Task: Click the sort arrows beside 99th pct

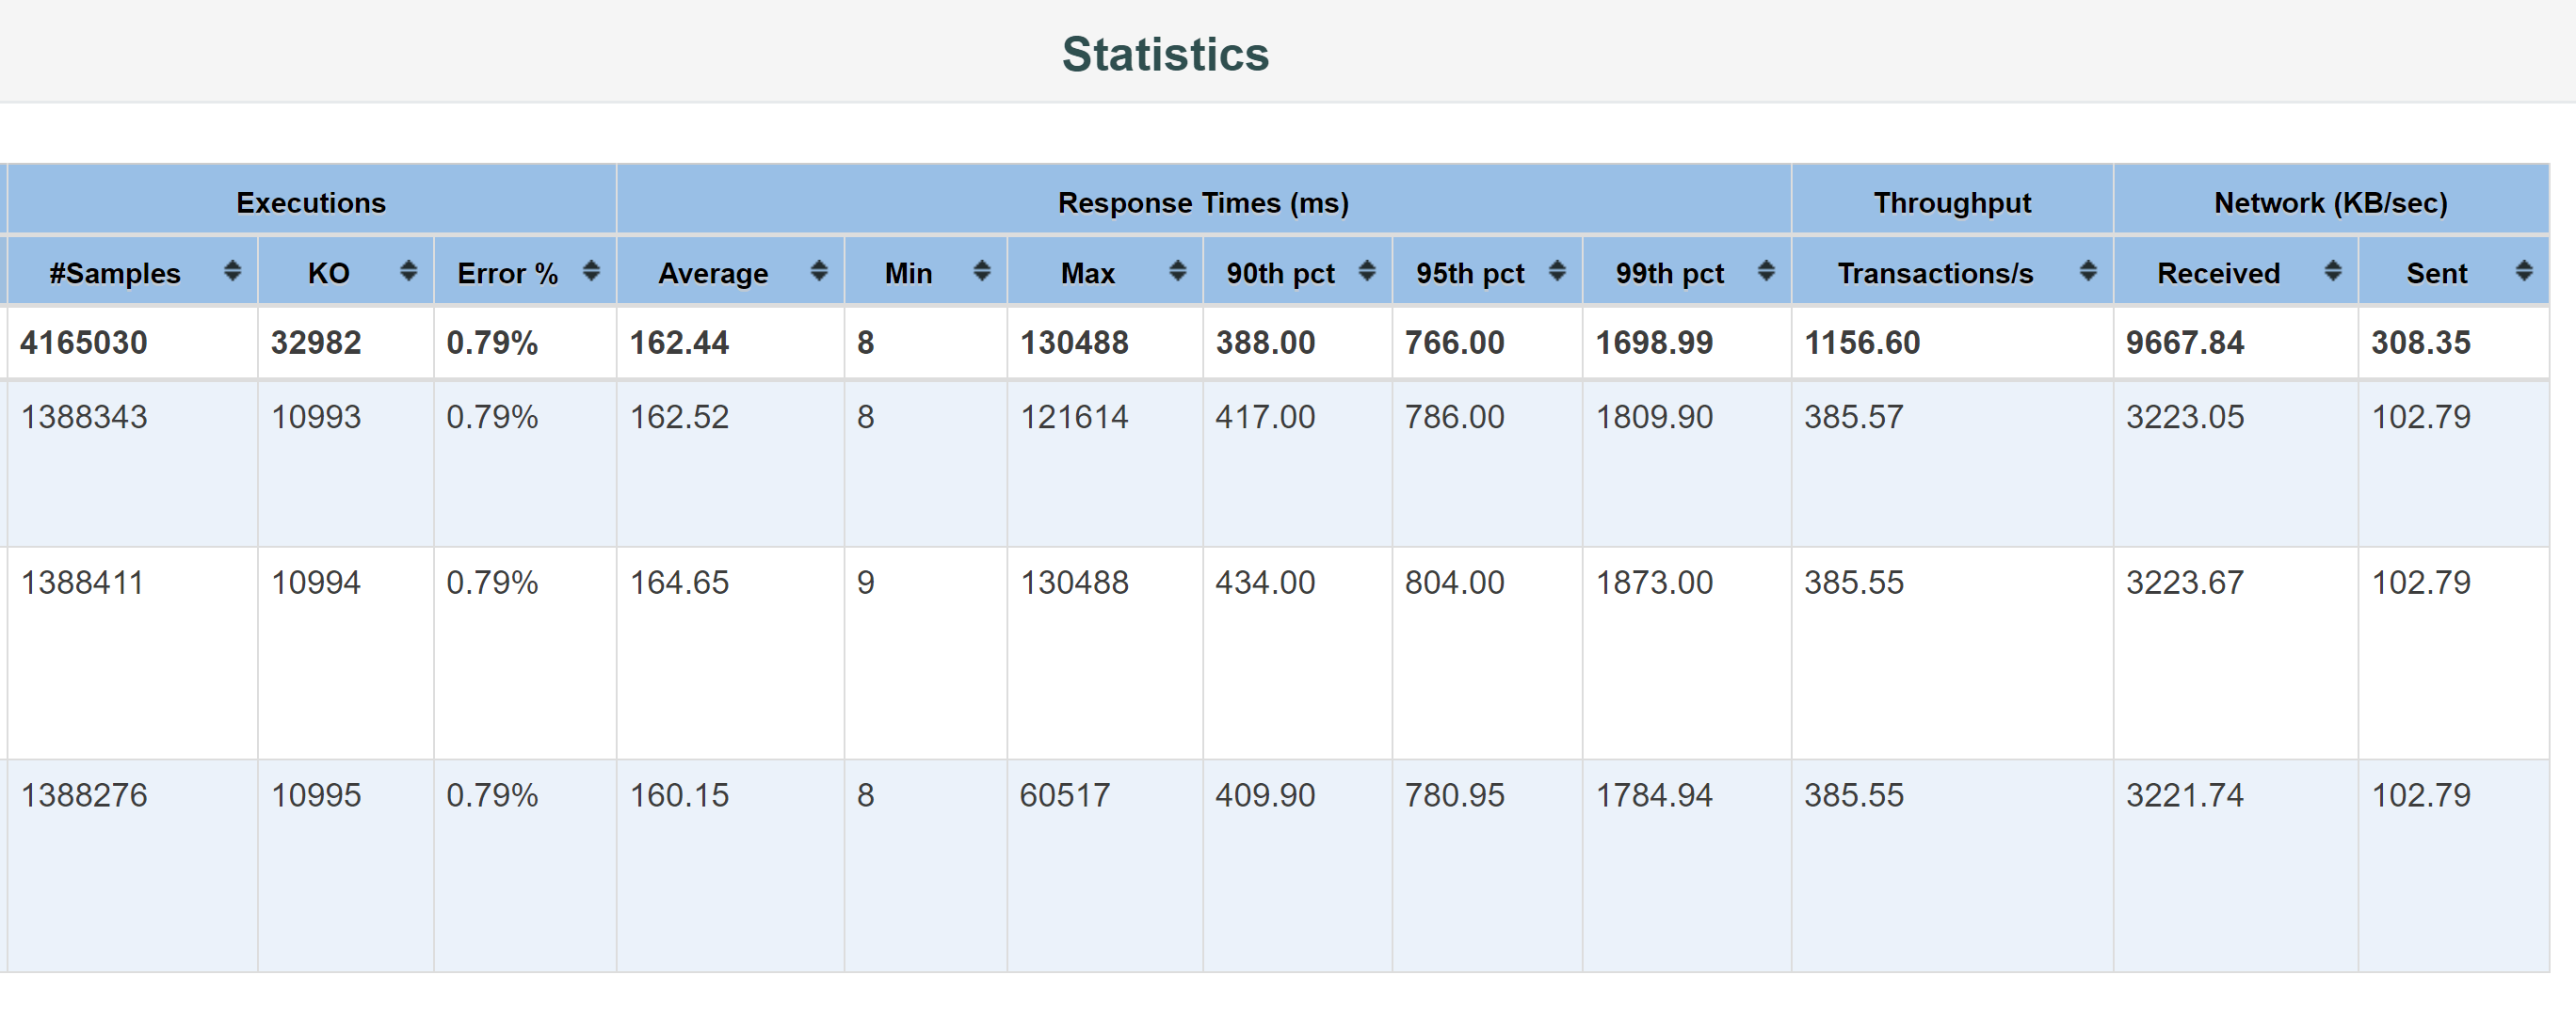Action: tap(1766, 271)
